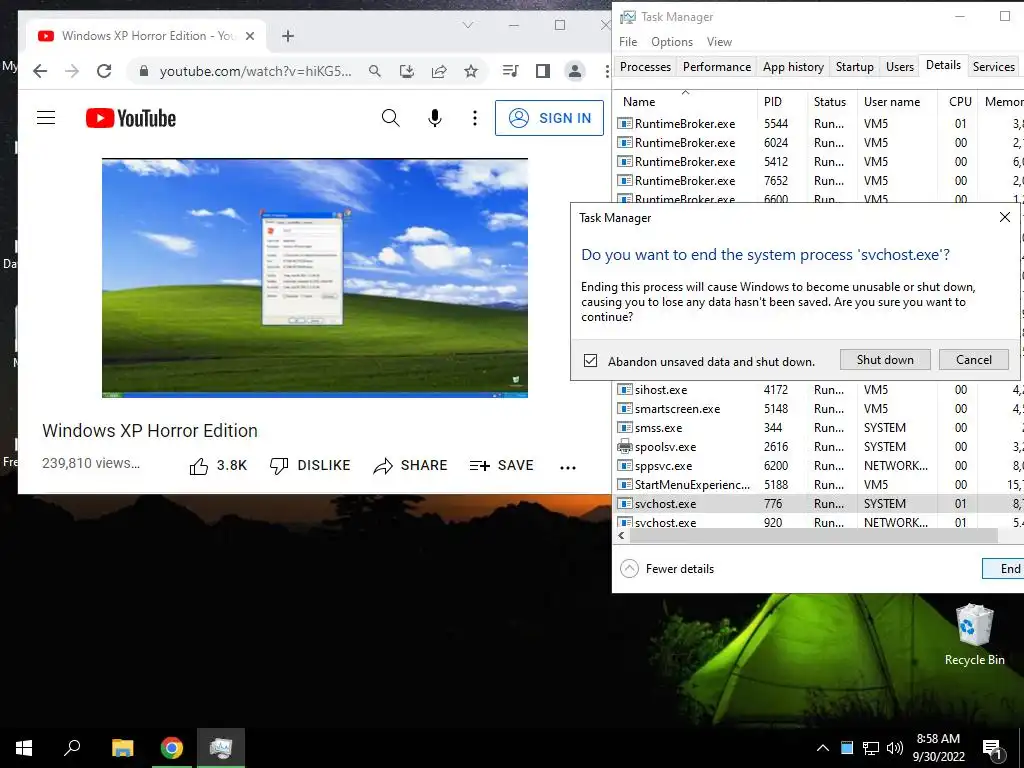Toggle Chrome side panel icon

[x=543, y=71]
